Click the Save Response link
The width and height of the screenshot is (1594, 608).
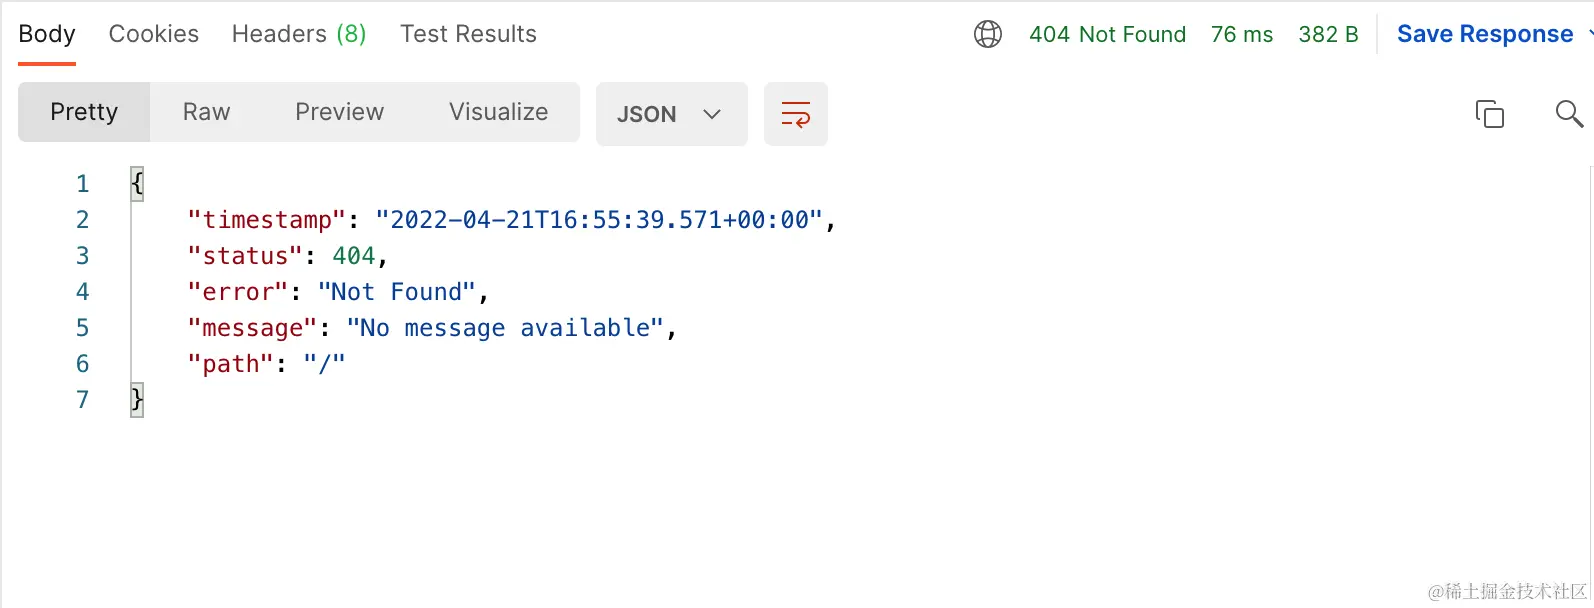(1485, 34)
